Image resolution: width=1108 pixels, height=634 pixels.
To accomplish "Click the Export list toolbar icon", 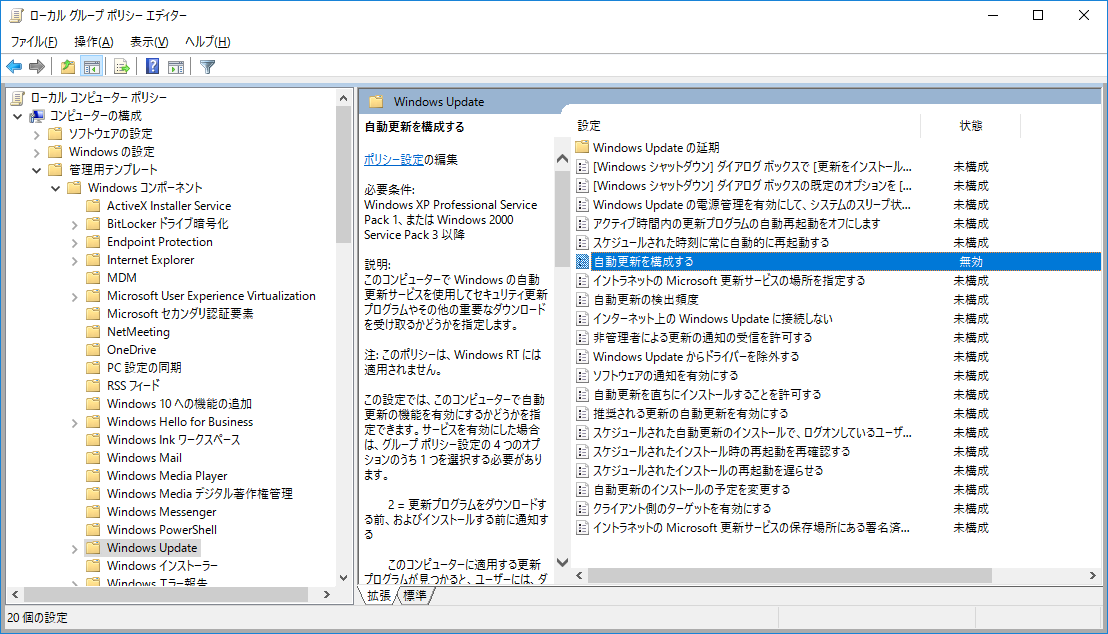I will coord(122,66).
